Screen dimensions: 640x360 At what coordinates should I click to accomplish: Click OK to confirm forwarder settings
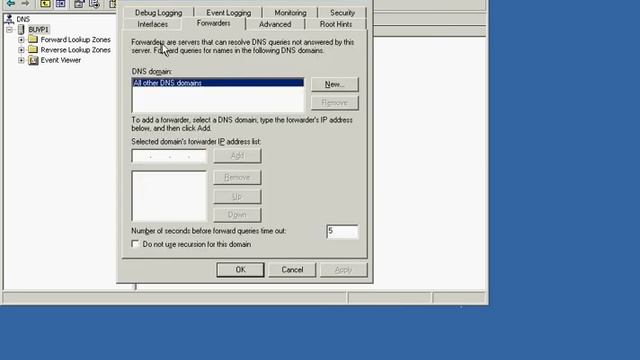[240, 270]
